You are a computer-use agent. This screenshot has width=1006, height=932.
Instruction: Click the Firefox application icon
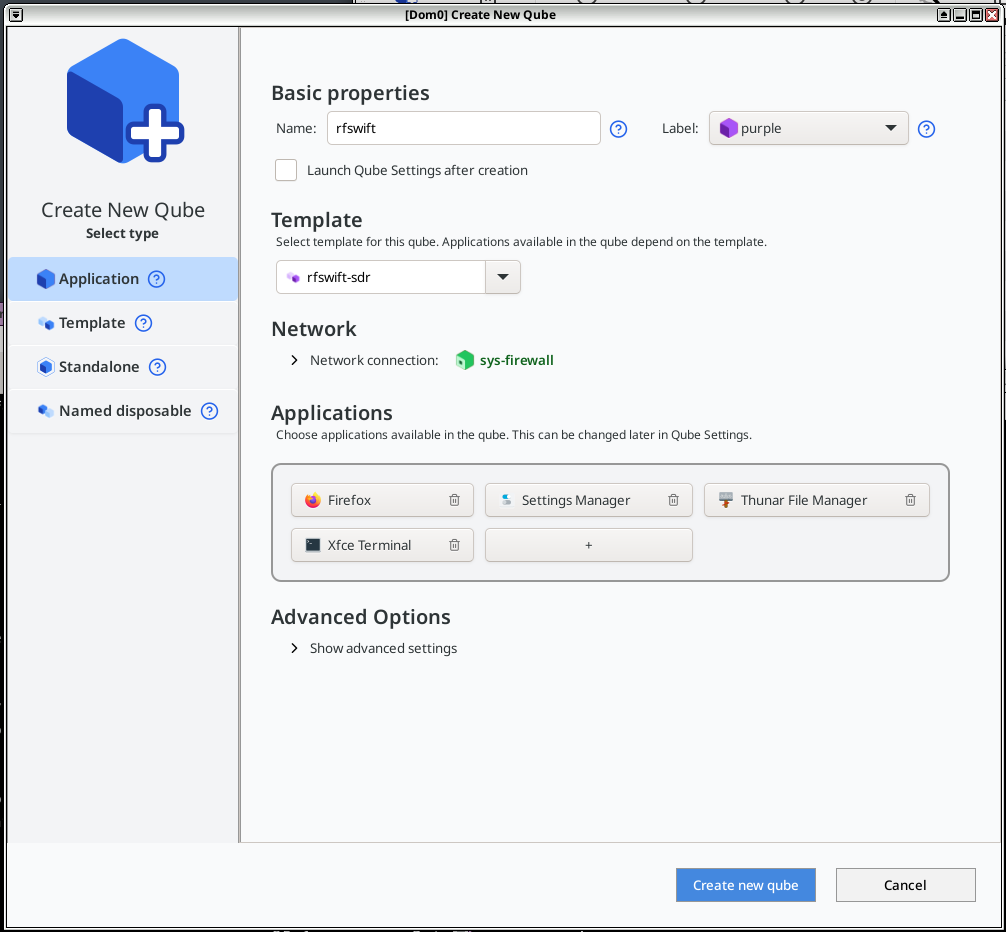[x=311, y=499]
